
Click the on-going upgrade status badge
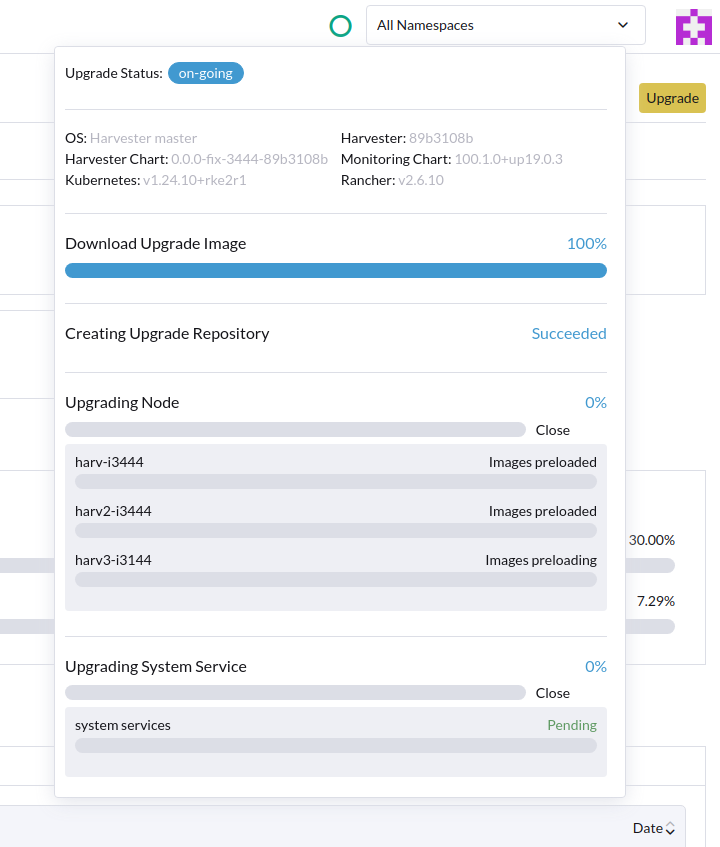pyautogui.click(x=206, y=73)
